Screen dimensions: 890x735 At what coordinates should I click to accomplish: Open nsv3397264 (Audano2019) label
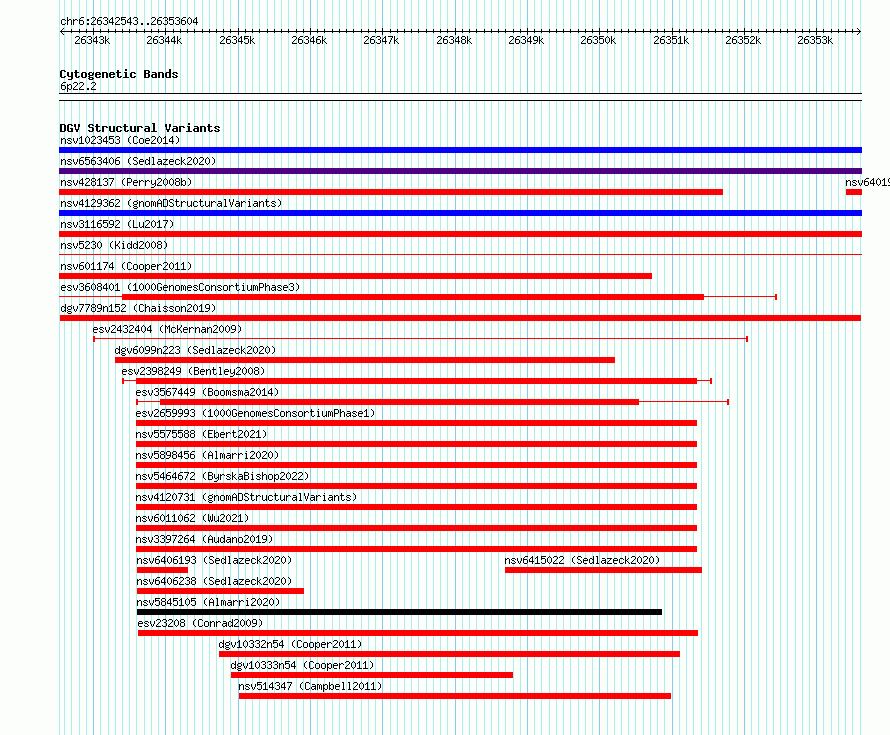coord(204,539)
